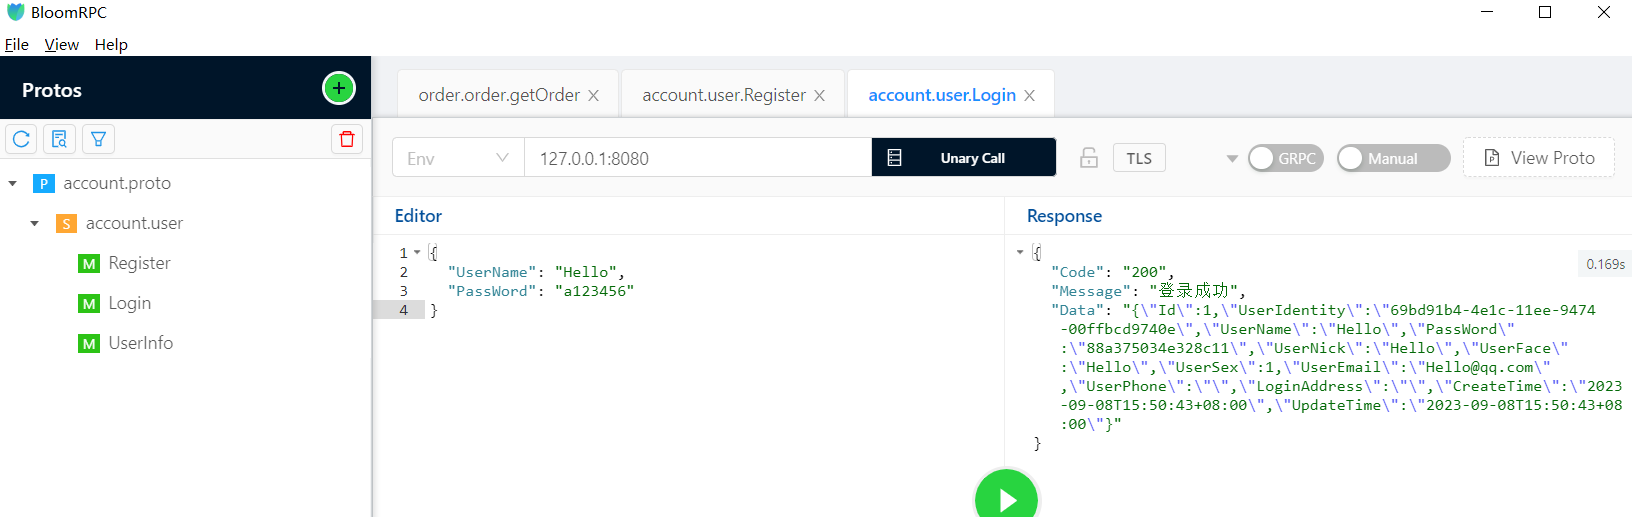
Task: Collapse the account.proto tree node
Action: [13, 184]
